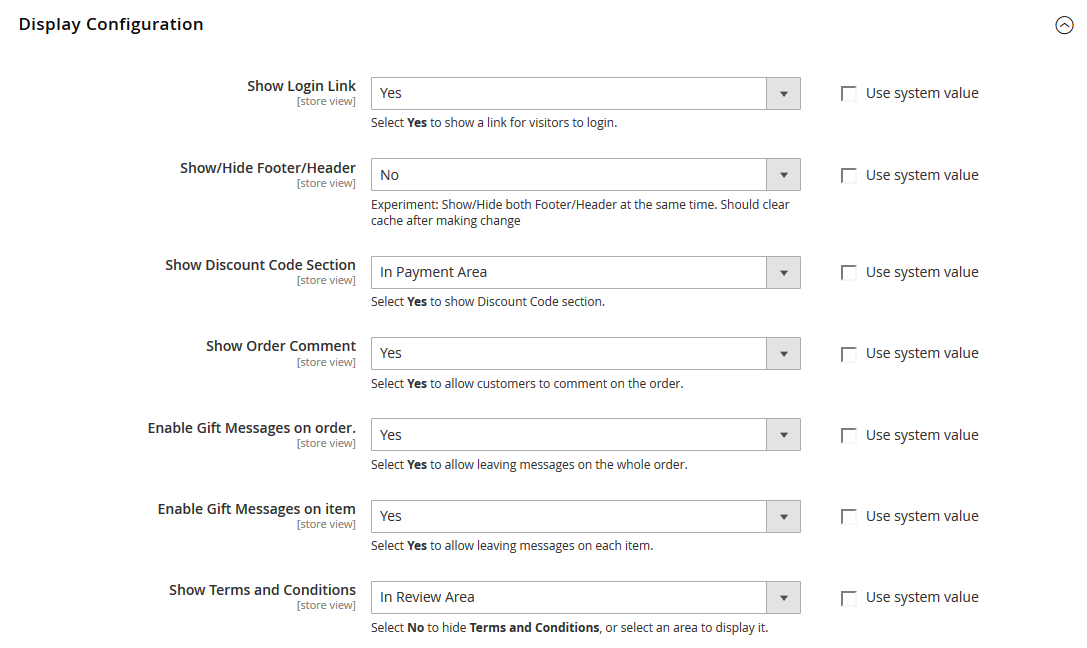Enable Use system value for Discount Code Section
The image size is (1087, 648).
pyautogui.click(x=849, y=273)
